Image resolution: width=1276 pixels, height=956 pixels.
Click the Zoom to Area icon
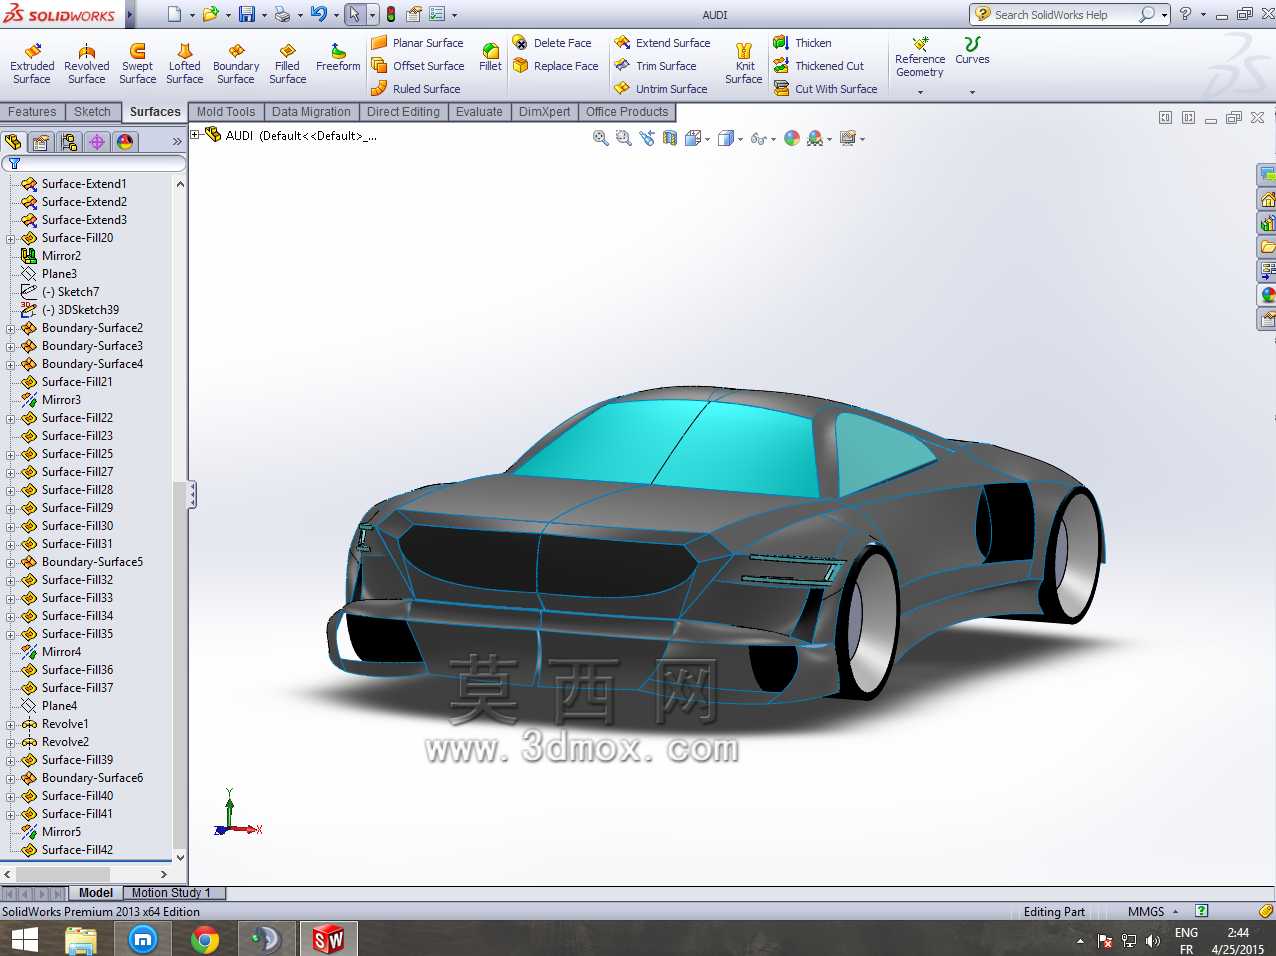coord(624,139)
